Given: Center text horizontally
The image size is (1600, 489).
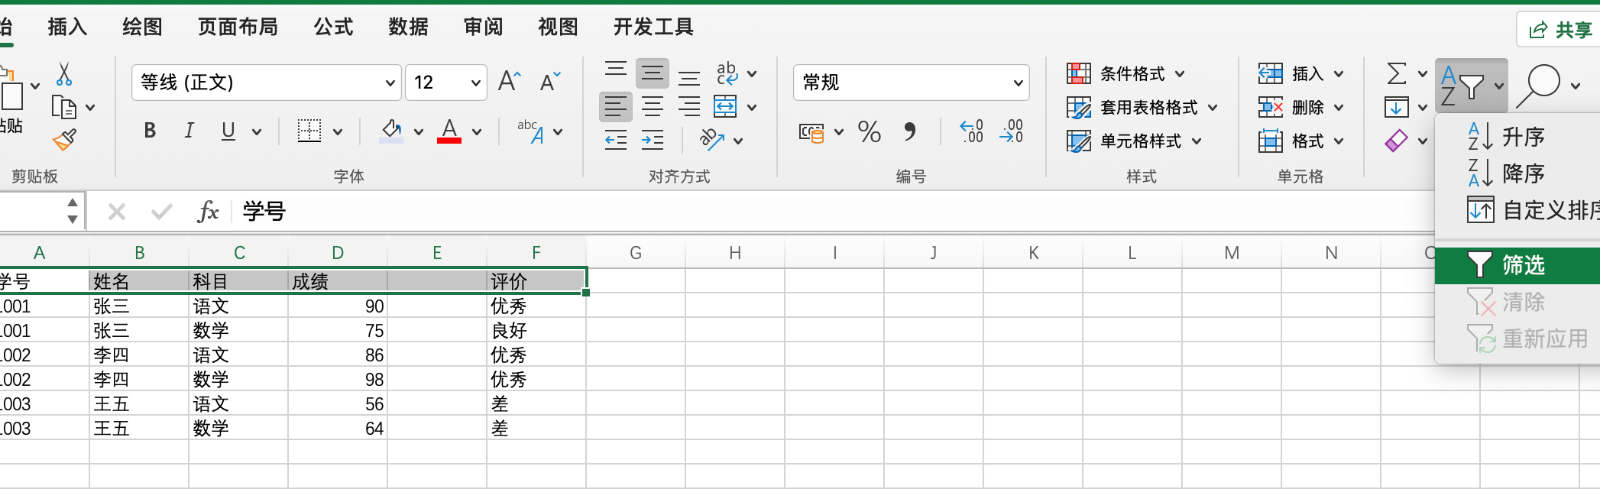Looking at the screenshot, I should (x=652, y=106).
